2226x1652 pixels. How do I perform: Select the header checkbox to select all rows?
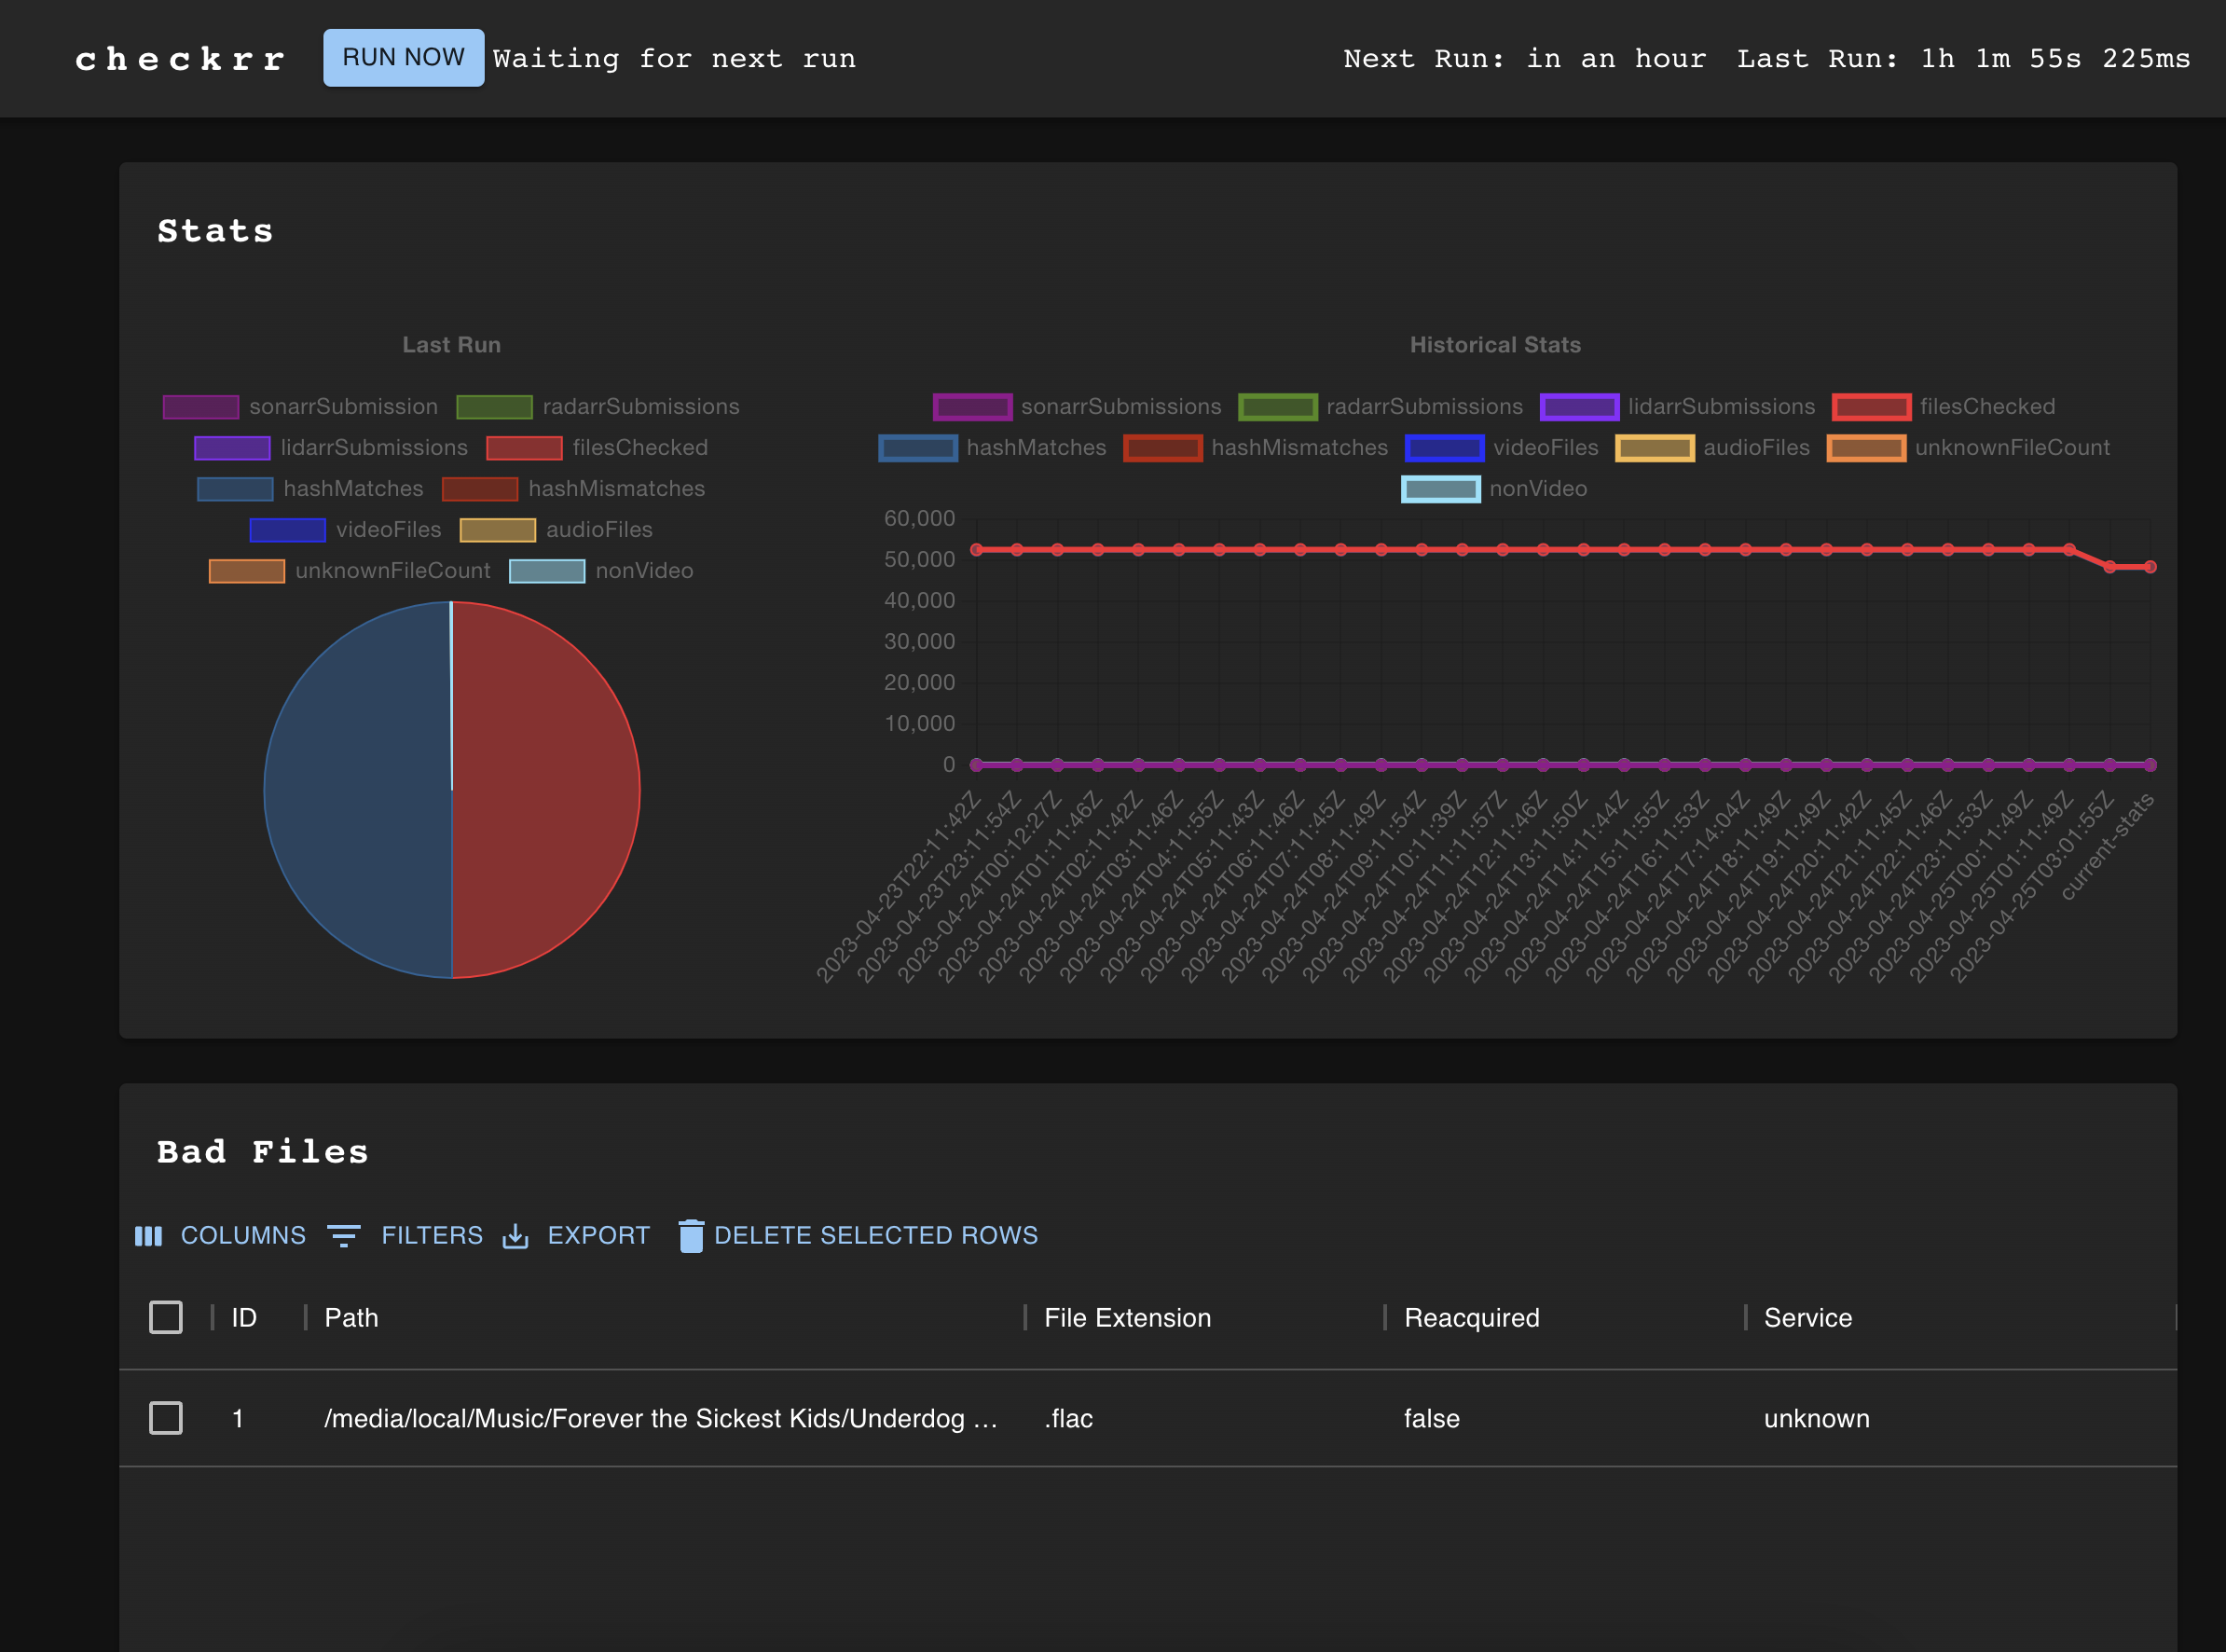tap(166, 1317)
